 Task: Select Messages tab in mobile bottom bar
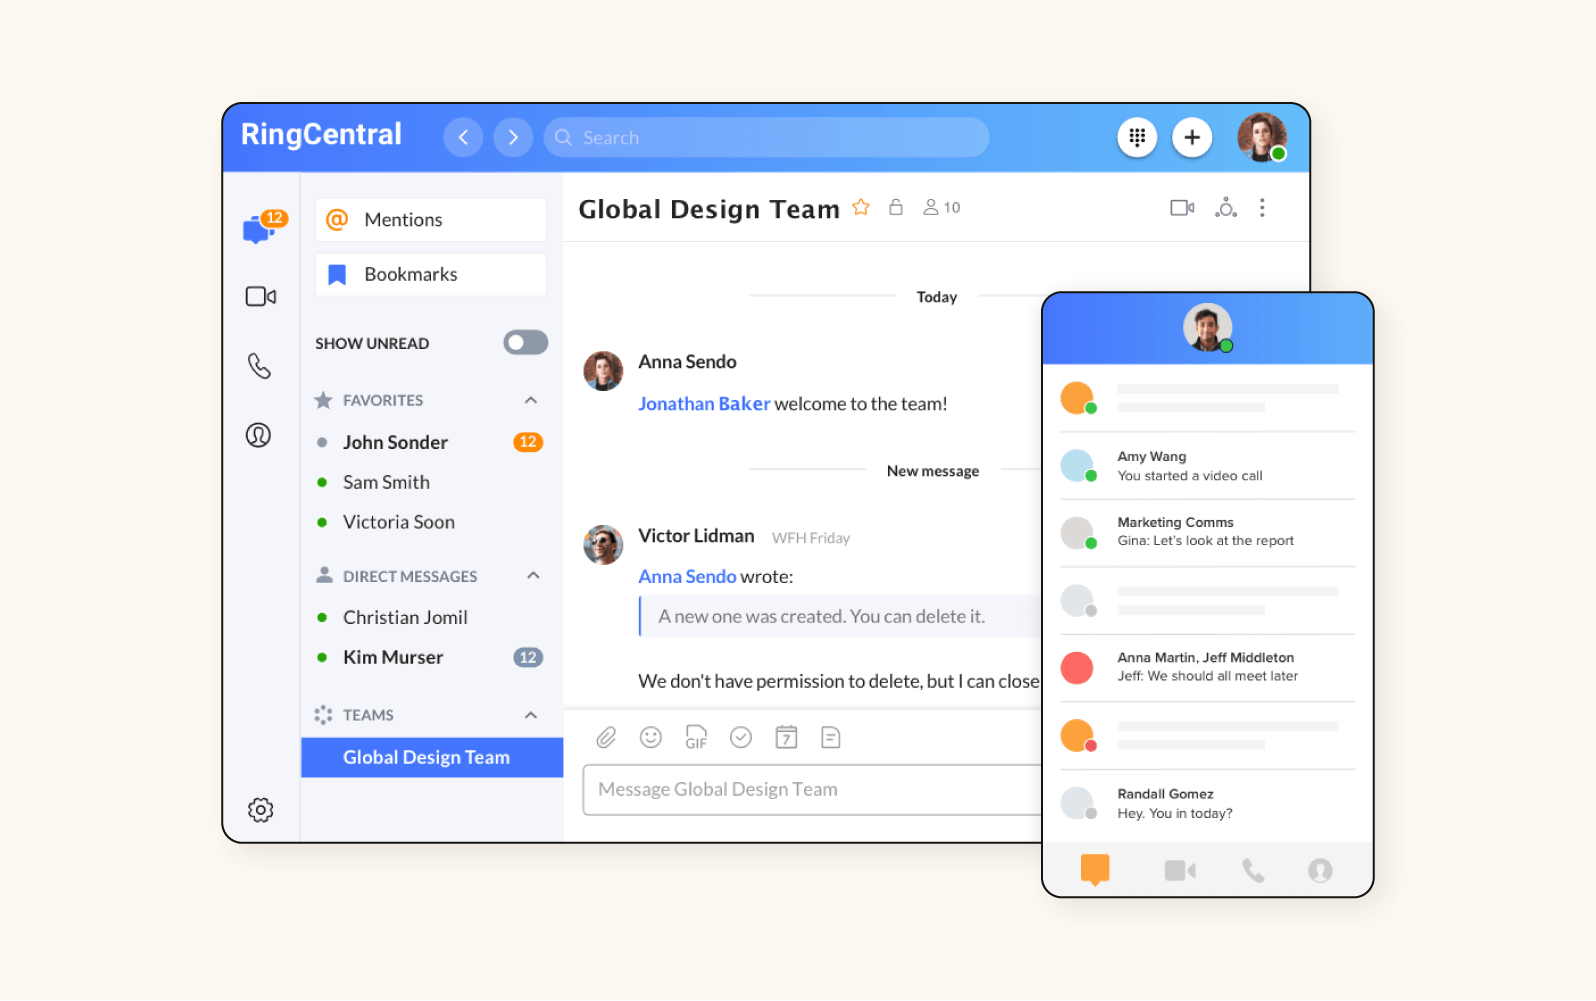[1095, 870]
